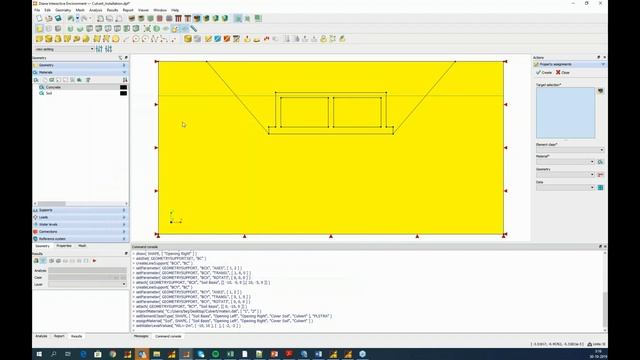Click the Excel icon in taskbar
The height and width of the screenshot is (360, 640).
click(x=230, y=354)
